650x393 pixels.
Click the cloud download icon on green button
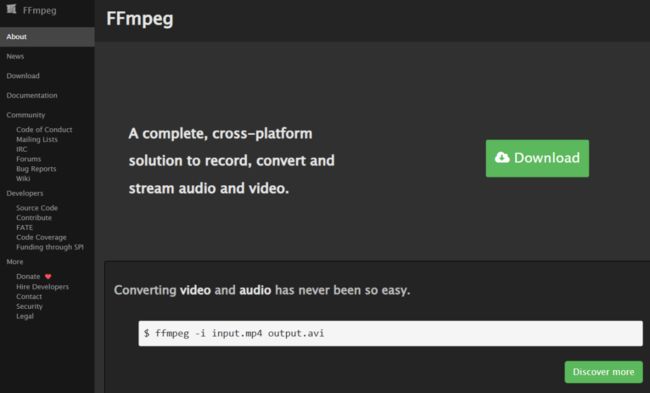(502, 158)
